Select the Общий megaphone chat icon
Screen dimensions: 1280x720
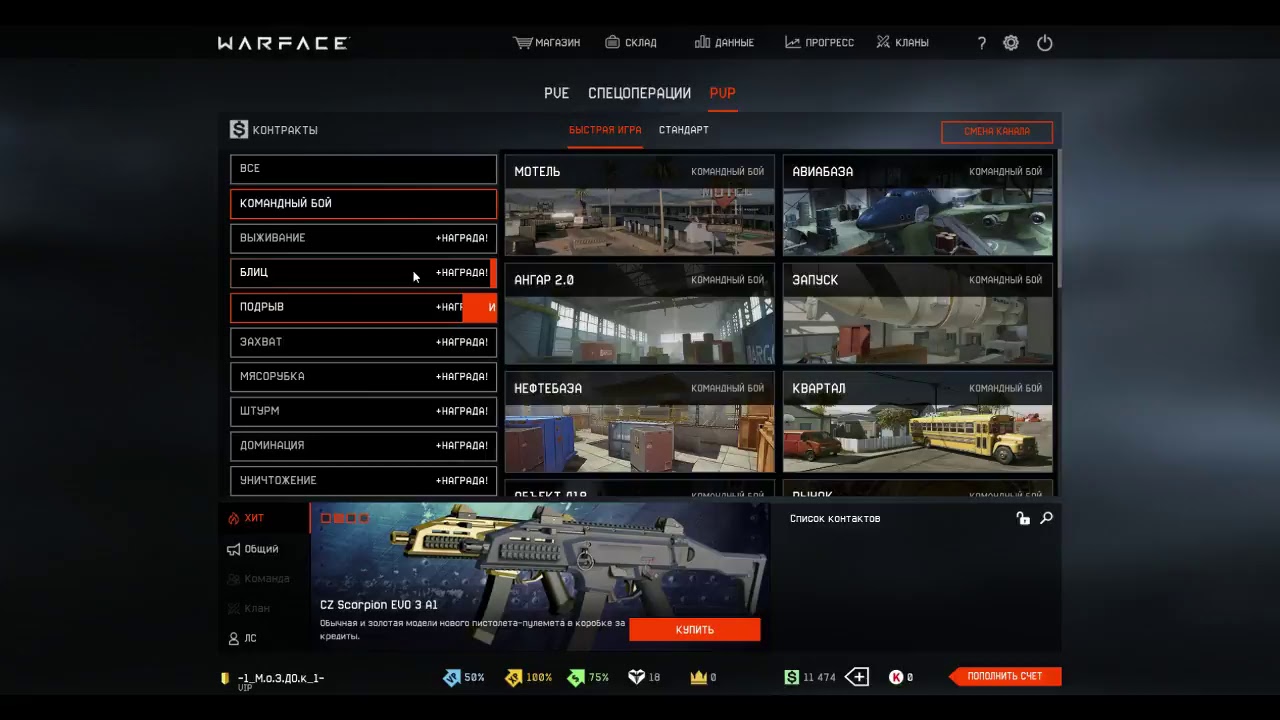tap(234, 549)
